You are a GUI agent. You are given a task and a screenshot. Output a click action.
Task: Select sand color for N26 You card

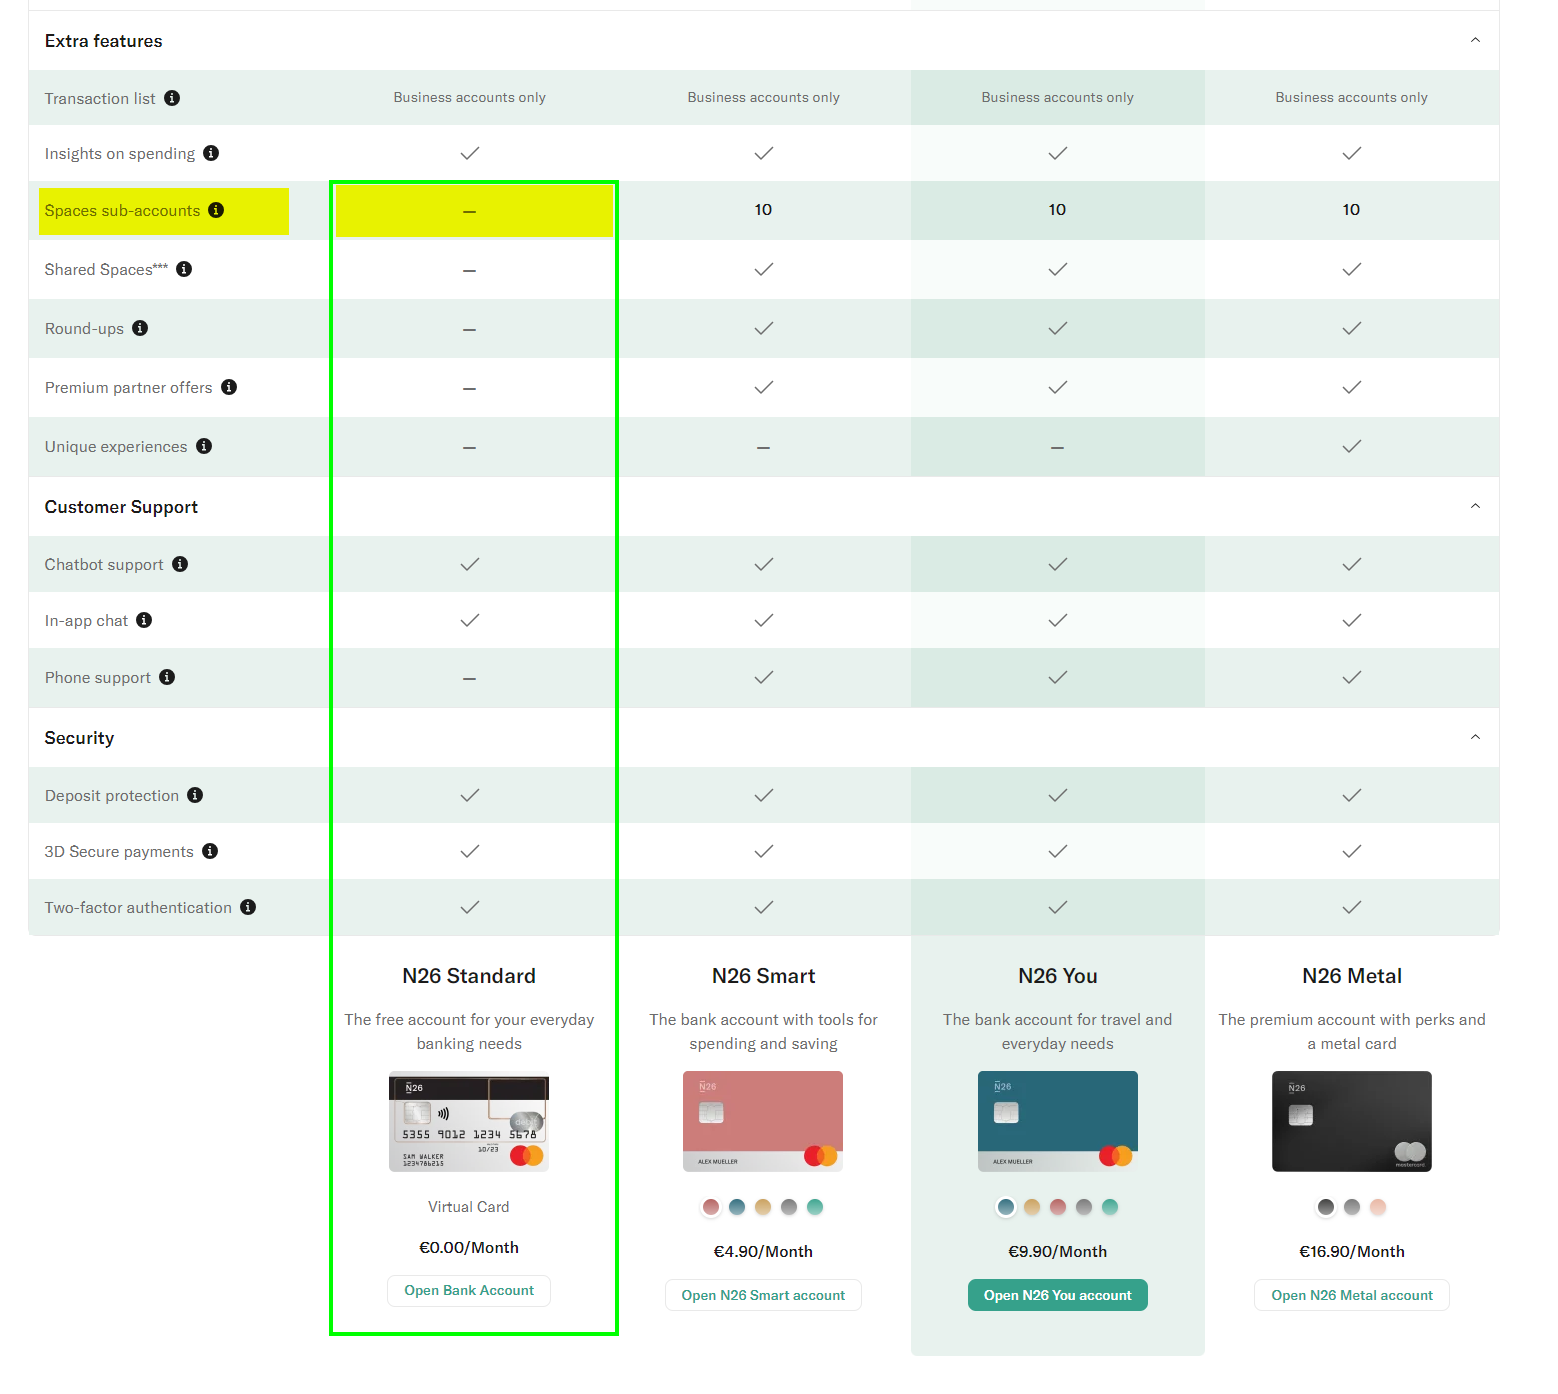(1032, 1207)
